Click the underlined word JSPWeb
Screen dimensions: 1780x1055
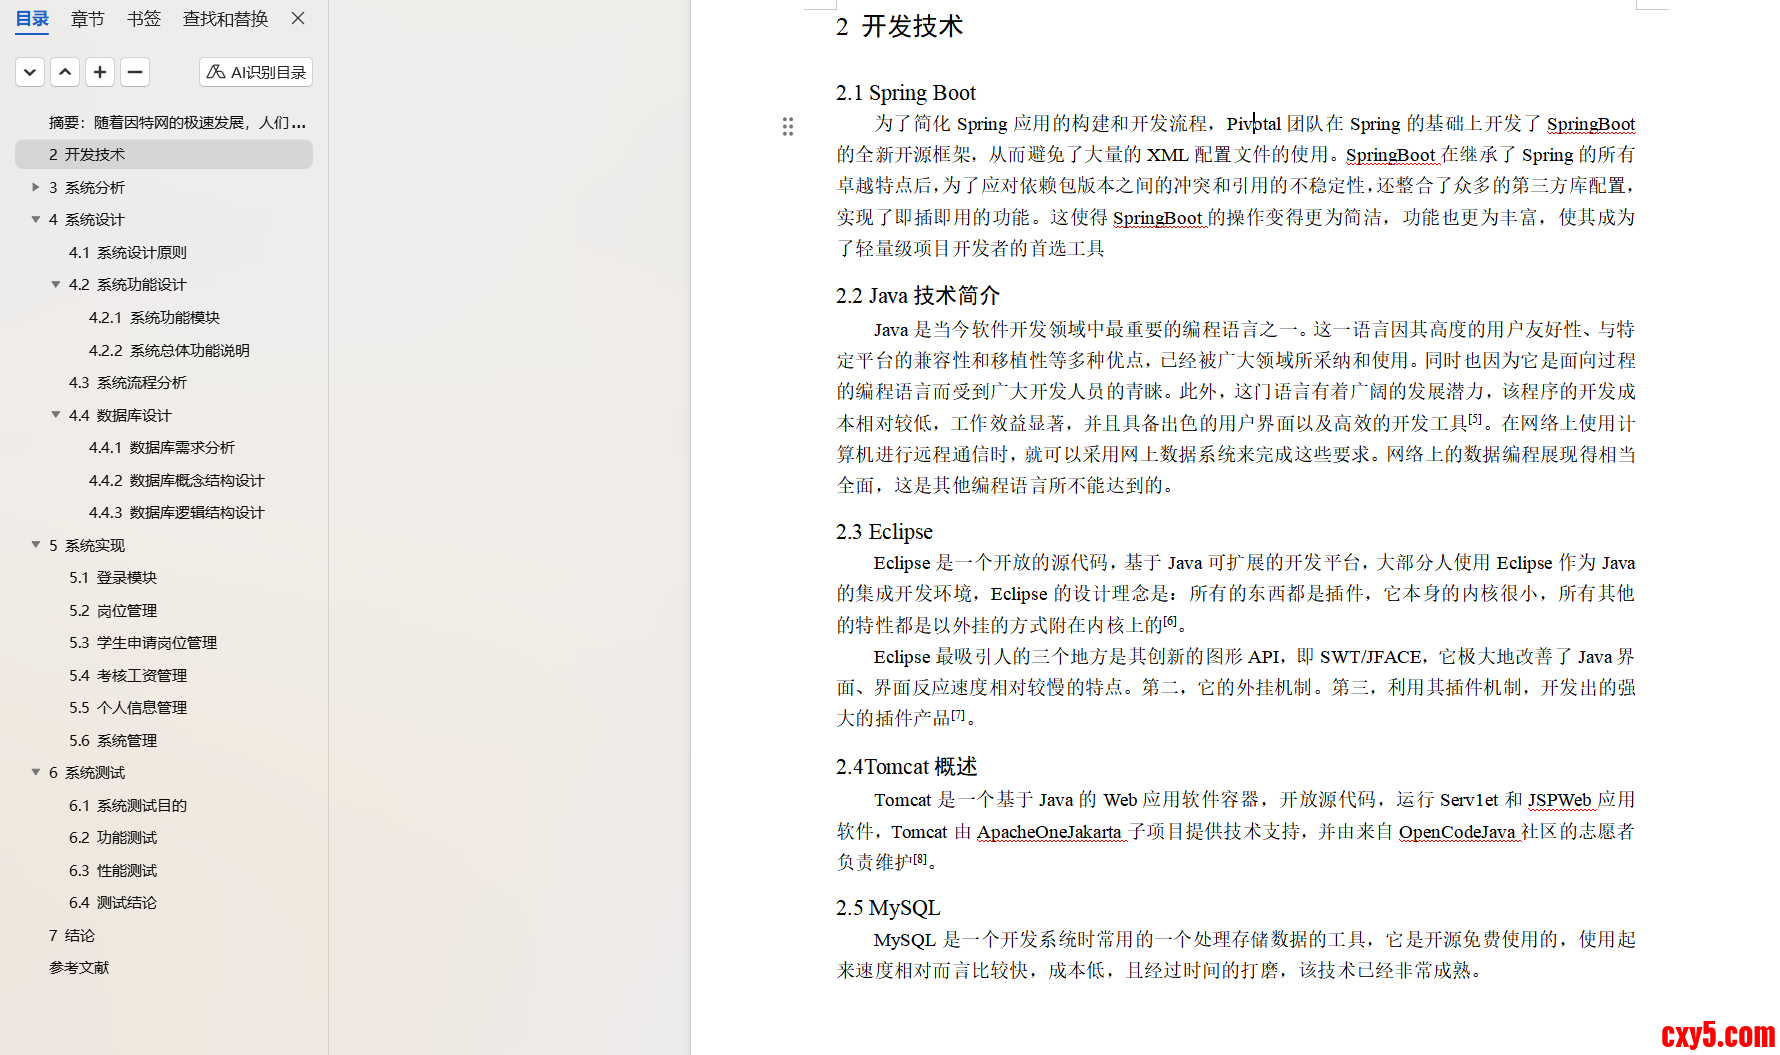point(1559,799)
